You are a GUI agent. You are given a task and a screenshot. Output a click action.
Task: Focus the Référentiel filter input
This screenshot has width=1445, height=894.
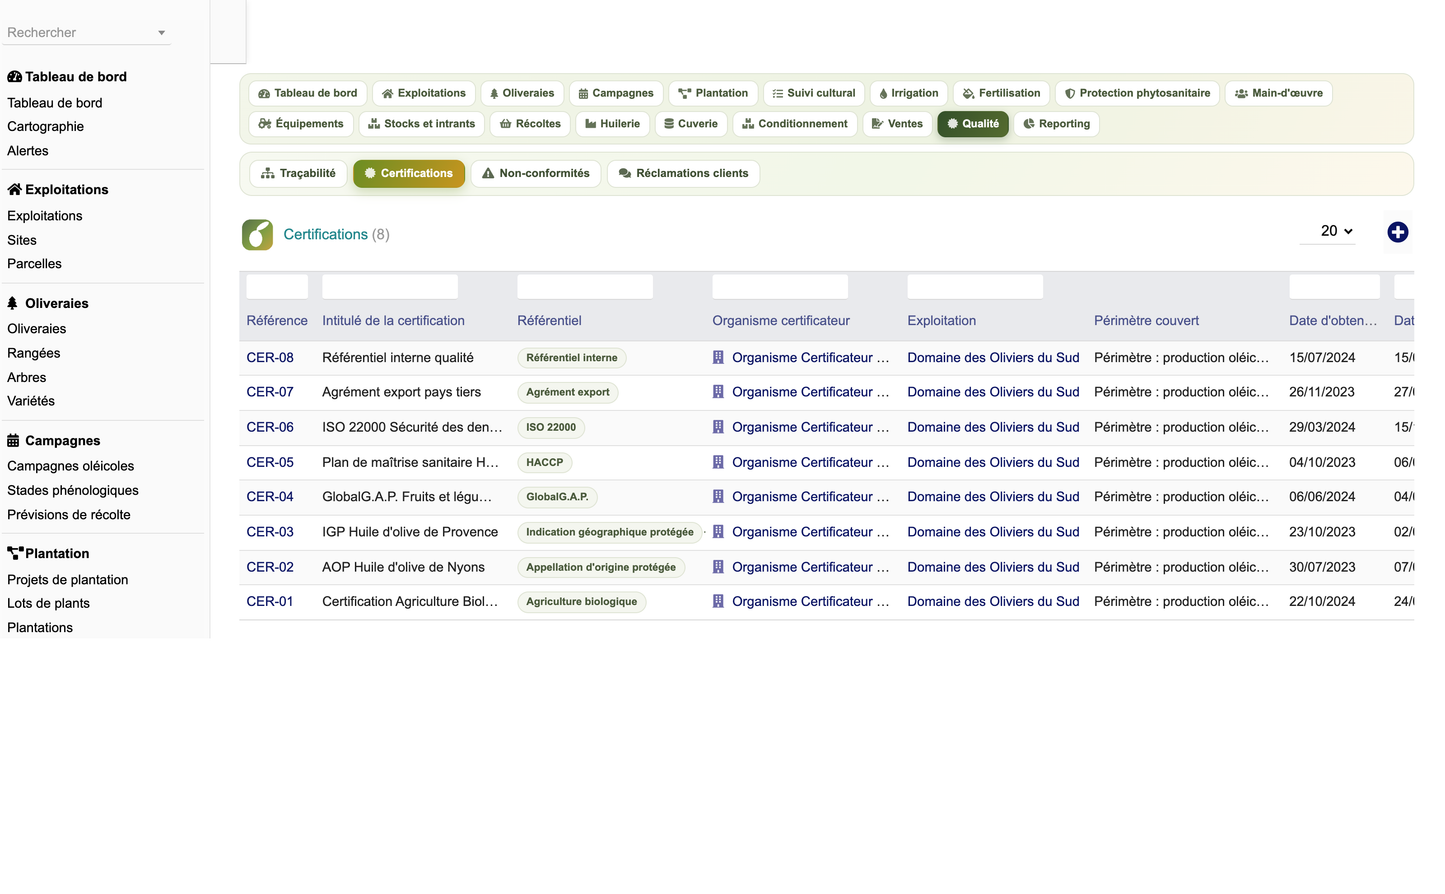pyautogui.click(x=585, y=287)
